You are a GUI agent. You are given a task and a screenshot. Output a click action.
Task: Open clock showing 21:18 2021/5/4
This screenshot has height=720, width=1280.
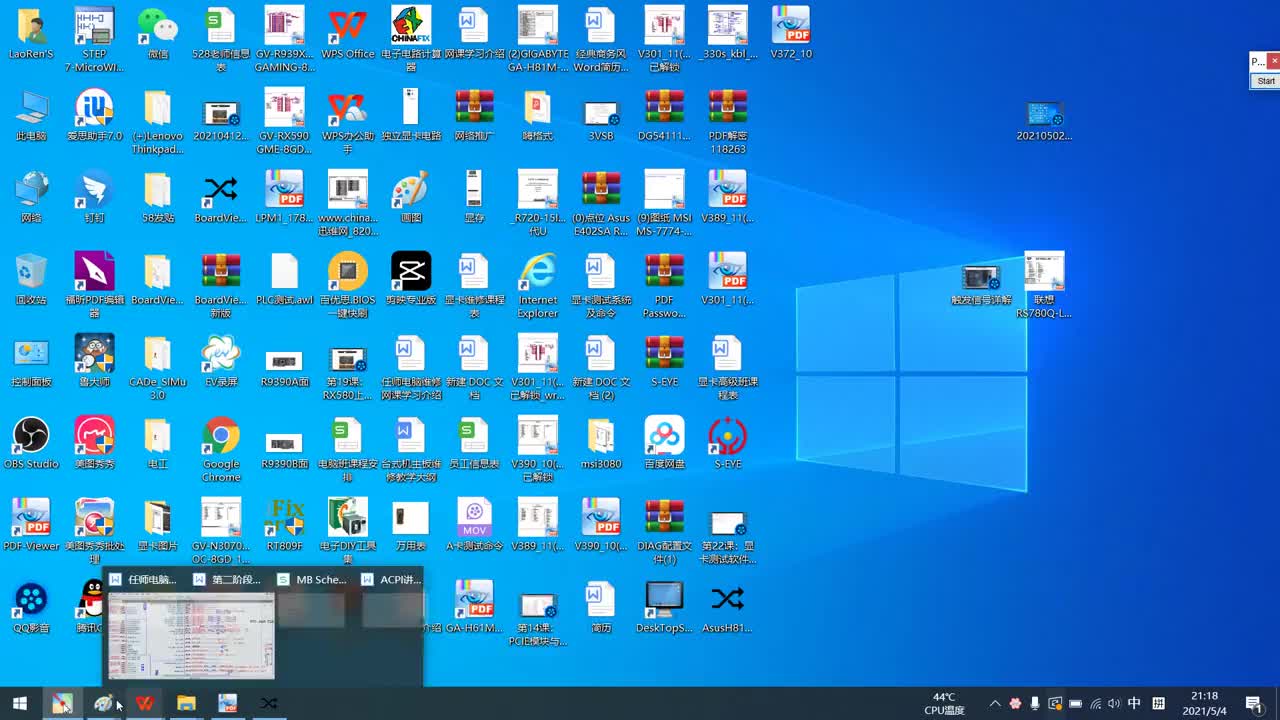(1205, 704)
